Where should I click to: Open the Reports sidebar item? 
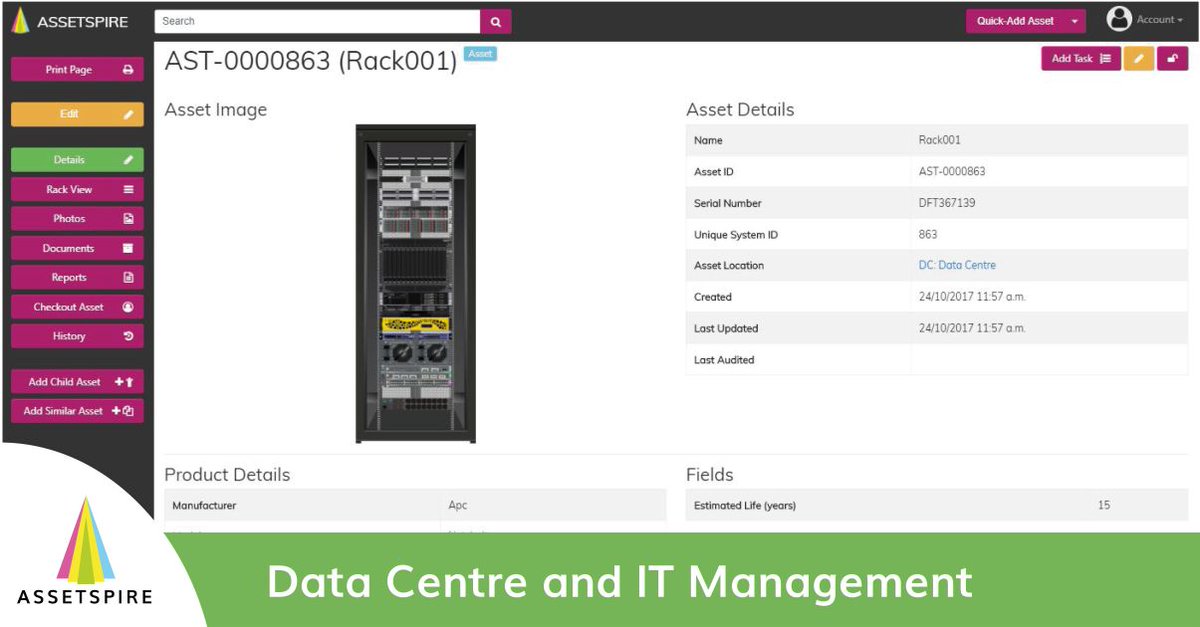point(77,277)
